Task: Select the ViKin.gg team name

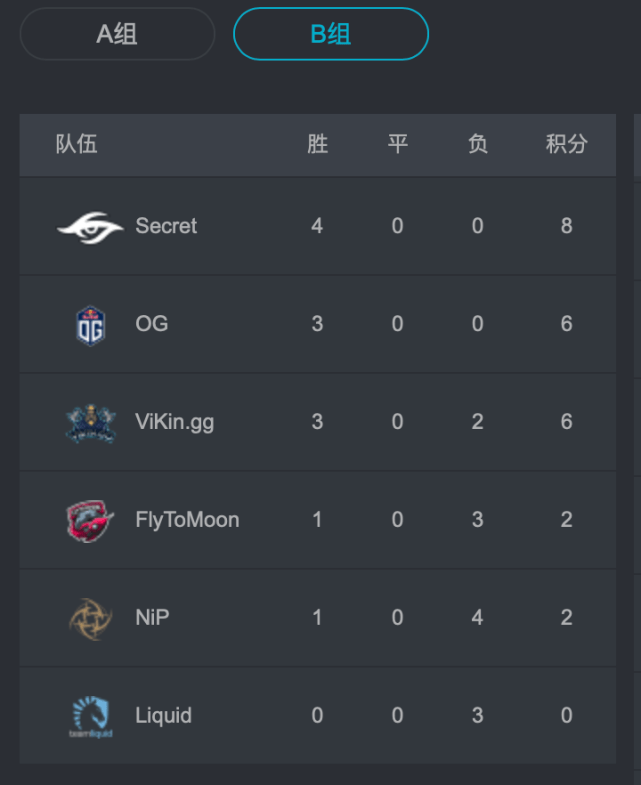Action: (175, 422)
